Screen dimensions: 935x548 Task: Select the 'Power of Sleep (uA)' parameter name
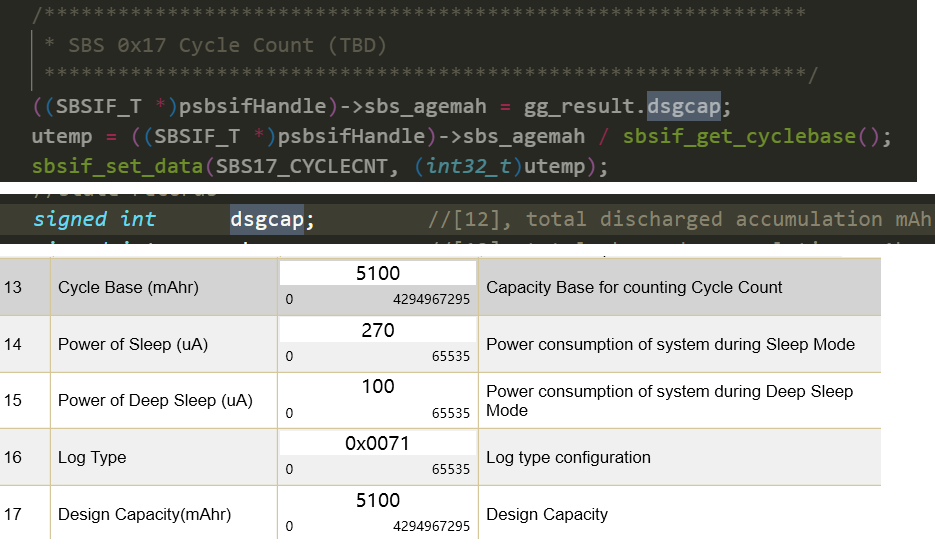tap(133, 345)
